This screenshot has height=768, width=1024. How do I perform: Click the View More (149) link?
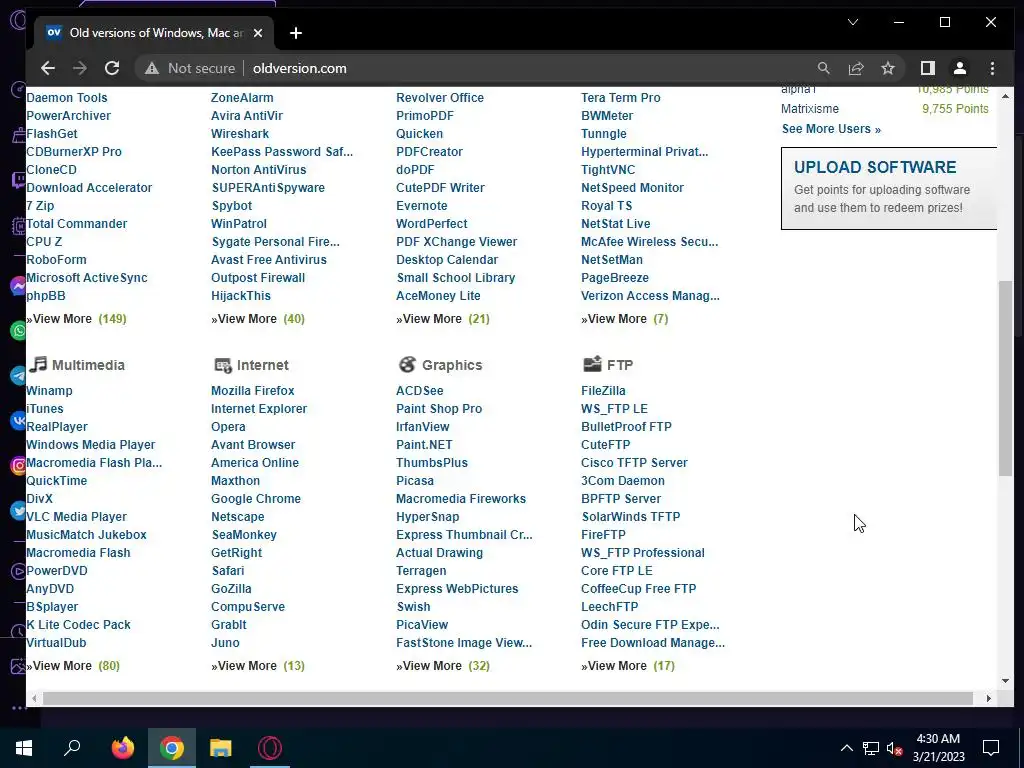click(76, 319)
